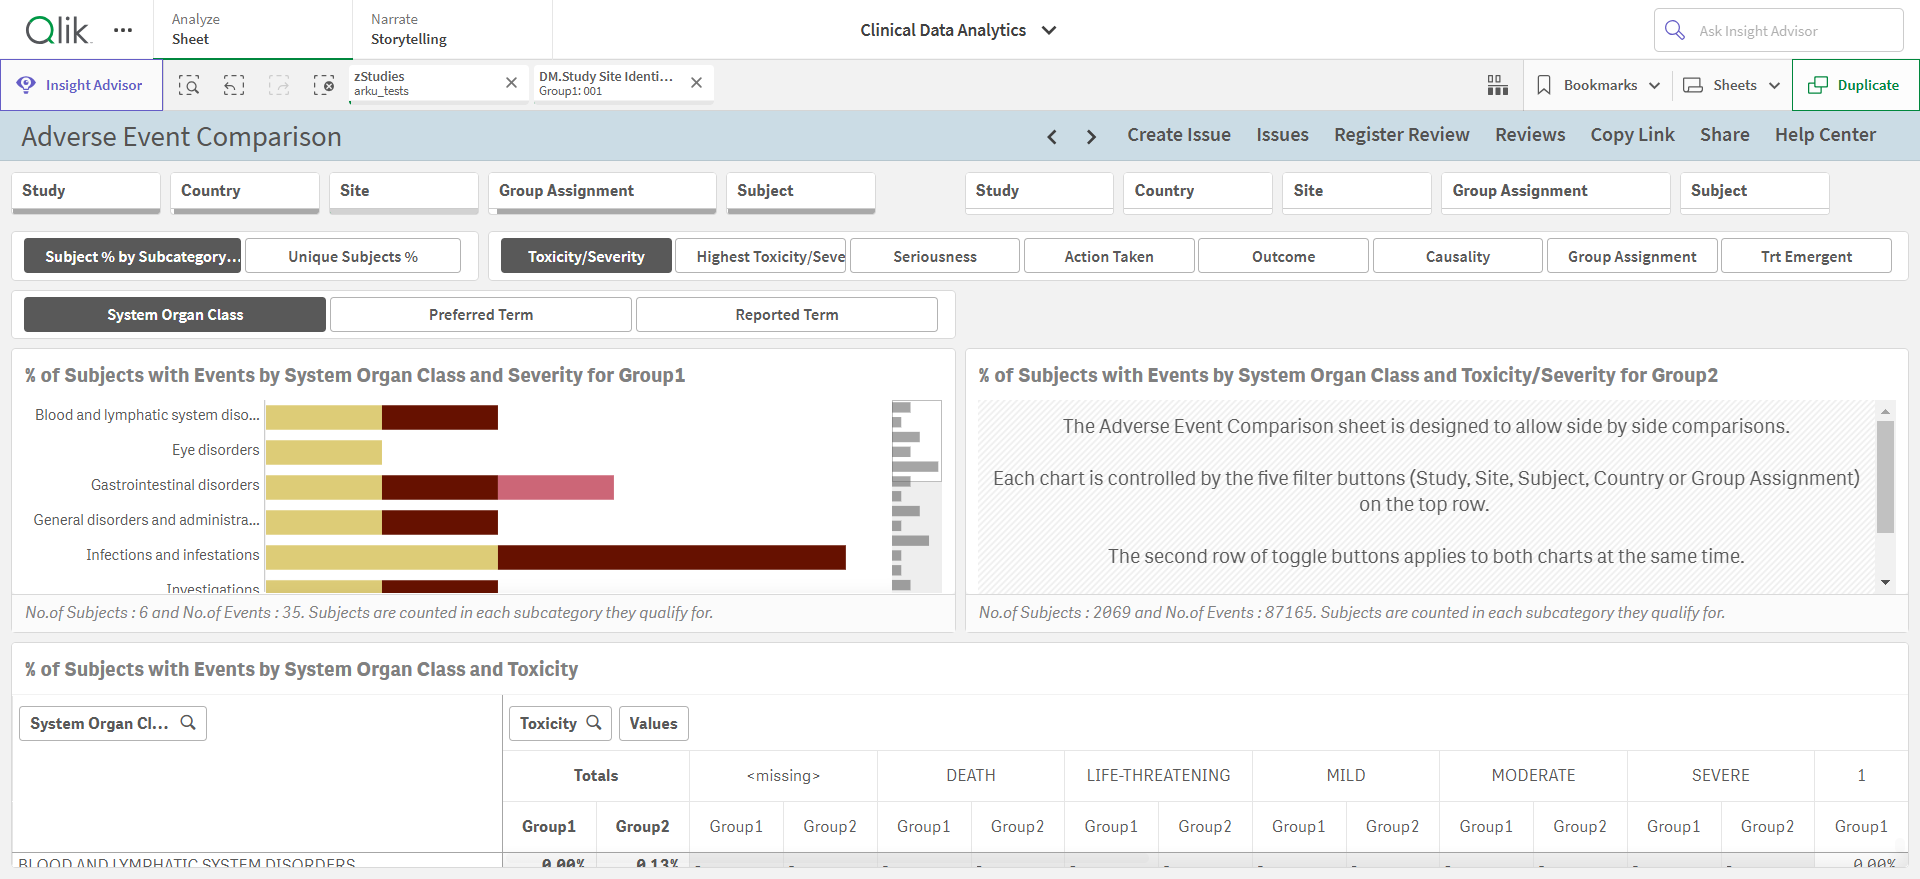Open the Qlik navigation ellipsis menu
Viewport: 1920px width, 879px height.
pyautogui.click(x=123, y=30)
